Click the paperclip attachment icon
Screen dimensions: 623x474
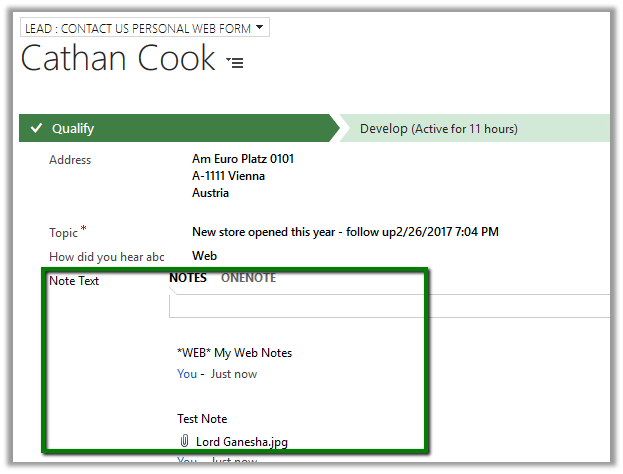[184, 441]
